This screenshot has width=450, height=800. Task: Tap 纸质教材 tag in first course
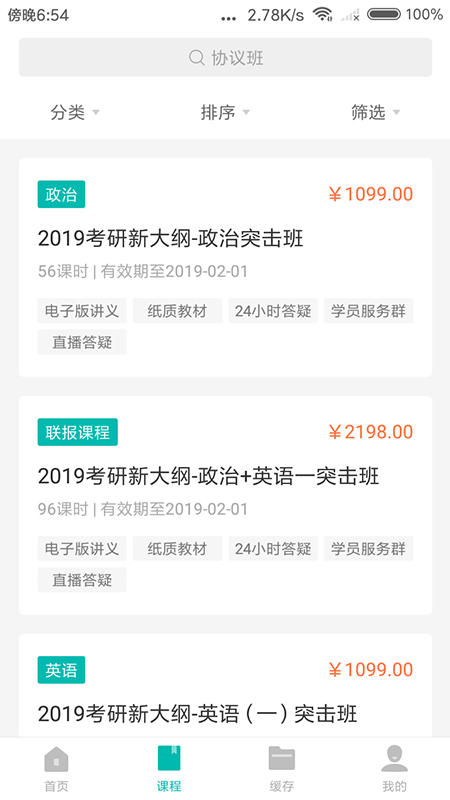pos(177,311)
